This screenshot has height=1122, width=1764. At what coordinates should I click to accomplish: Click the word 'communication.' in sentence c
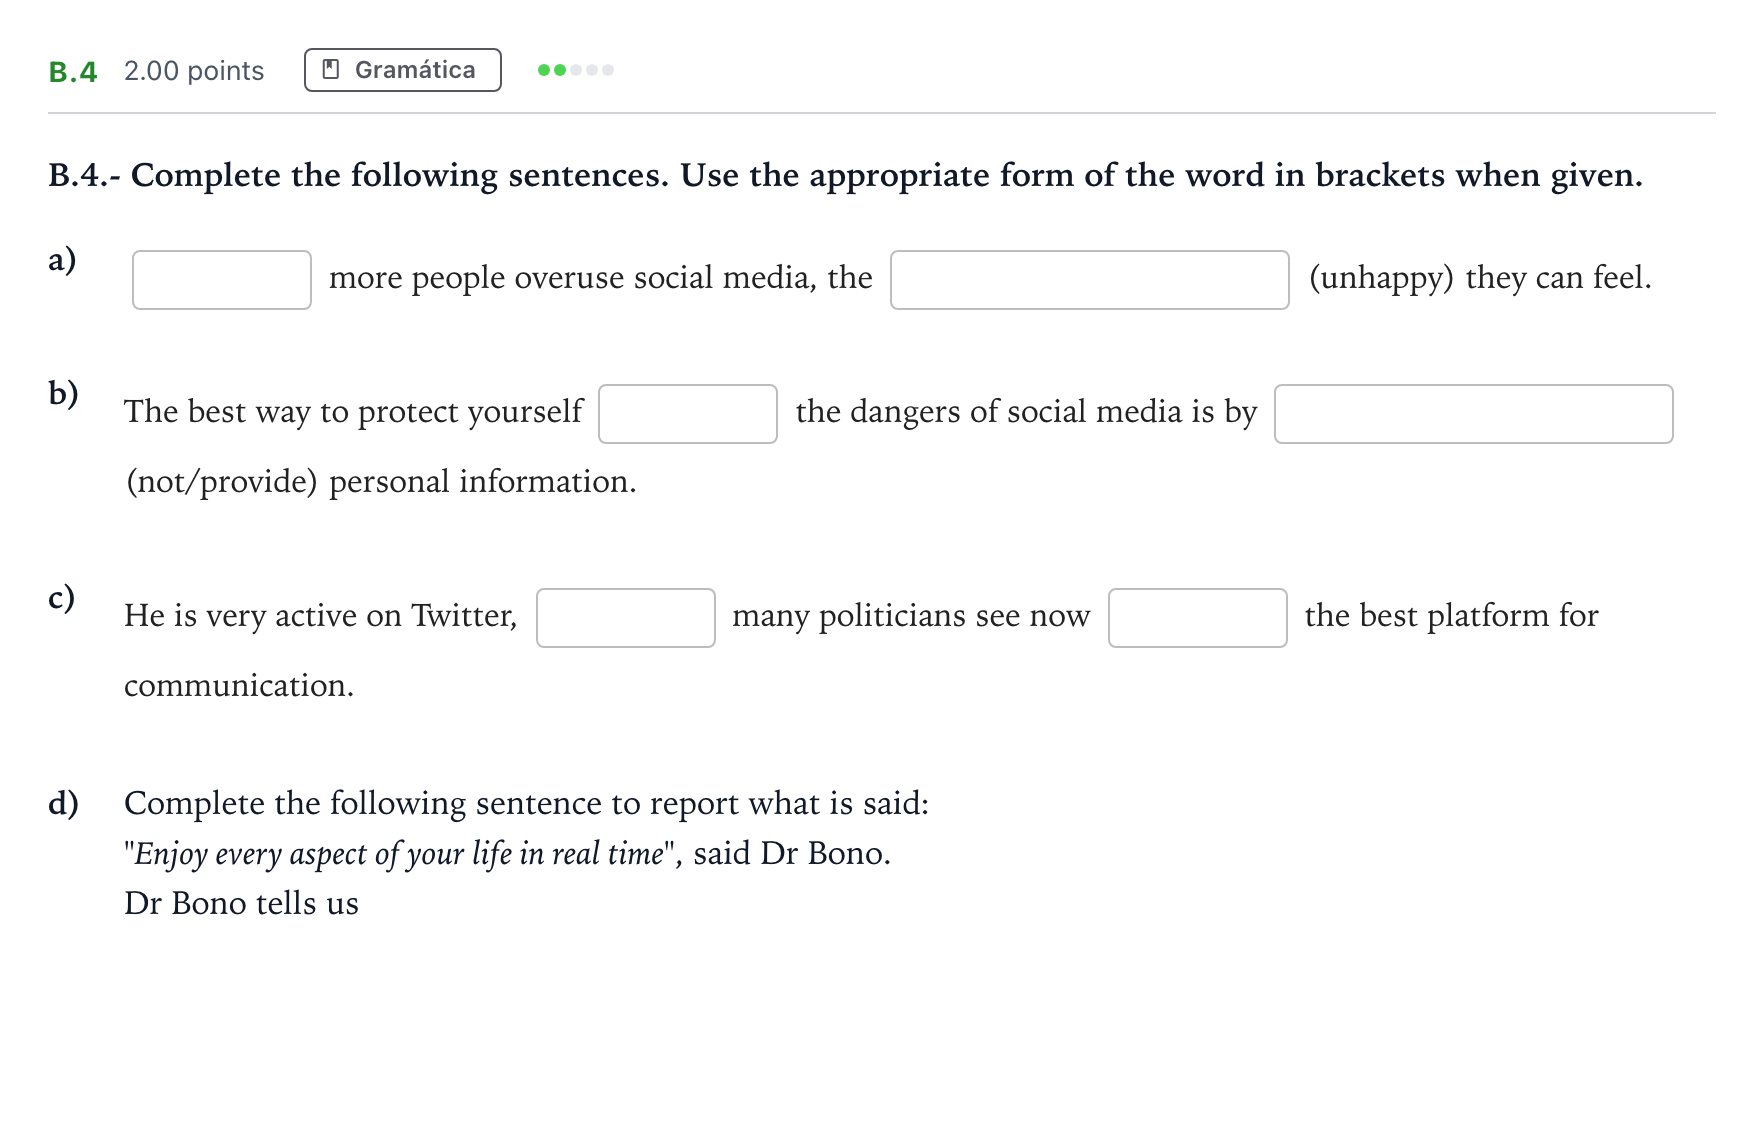pos(239,686)
